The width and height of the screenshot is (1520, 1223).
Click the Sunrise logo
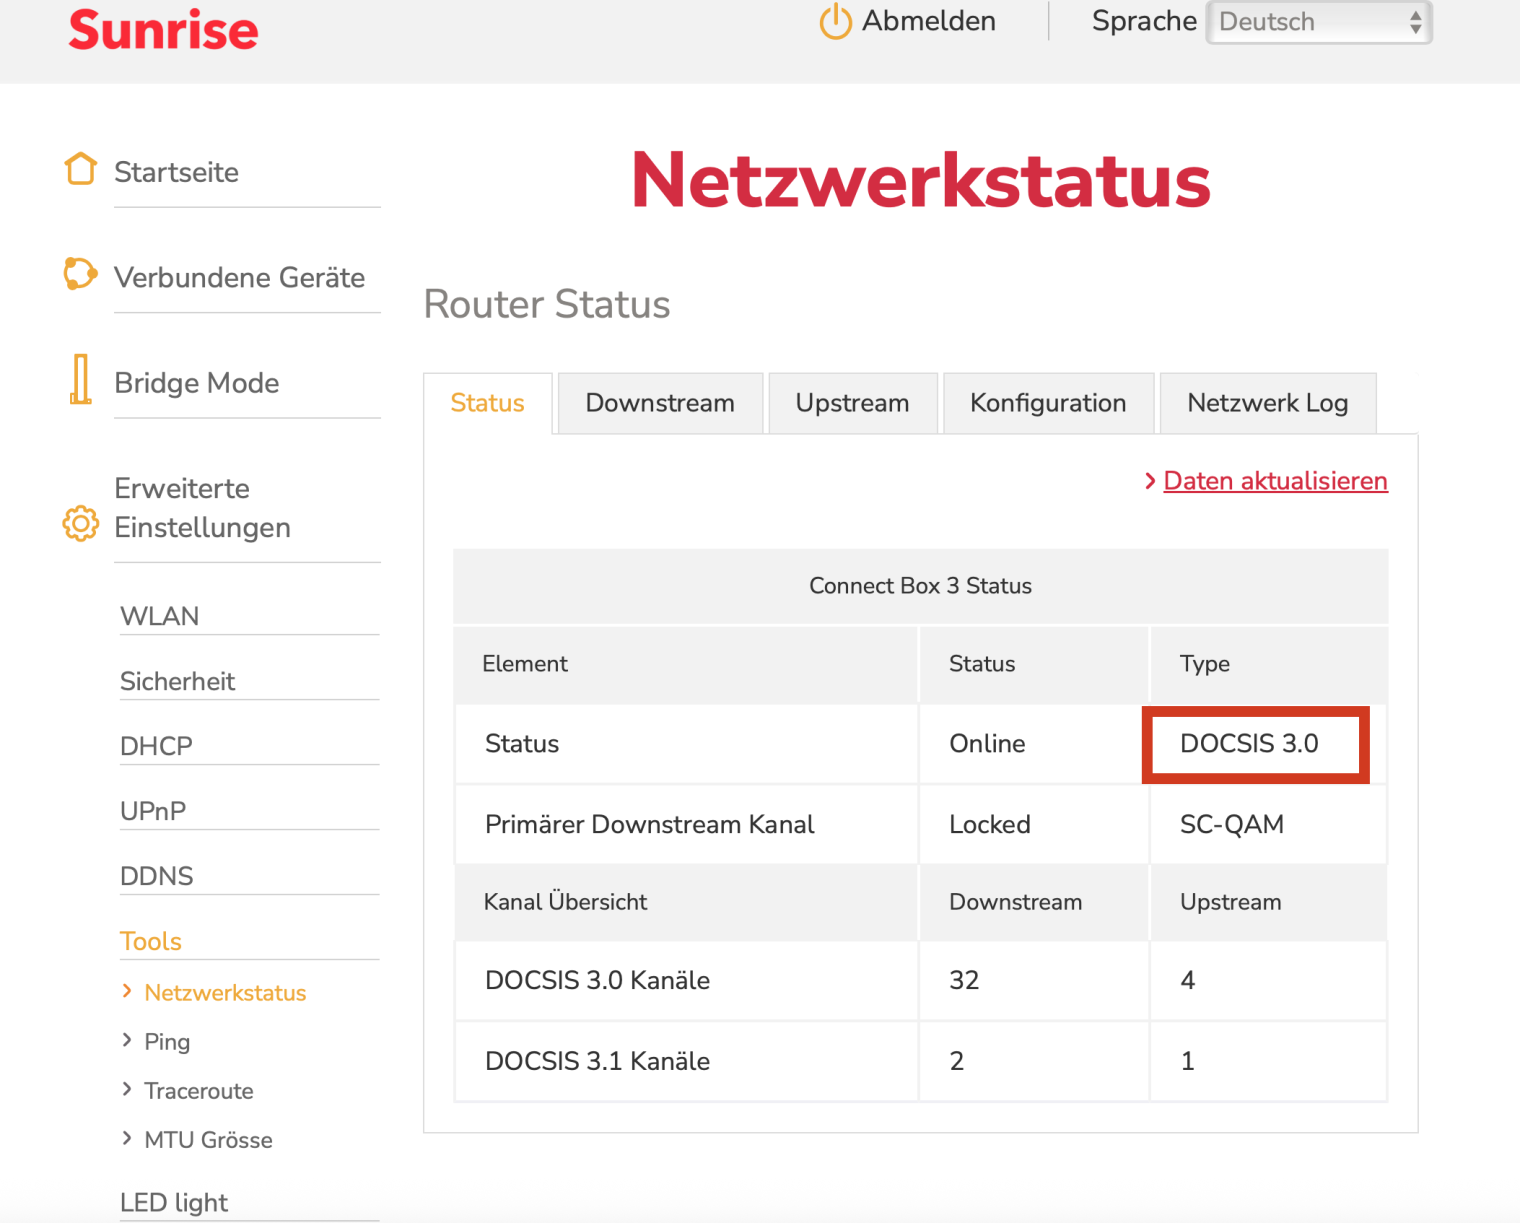163,30
